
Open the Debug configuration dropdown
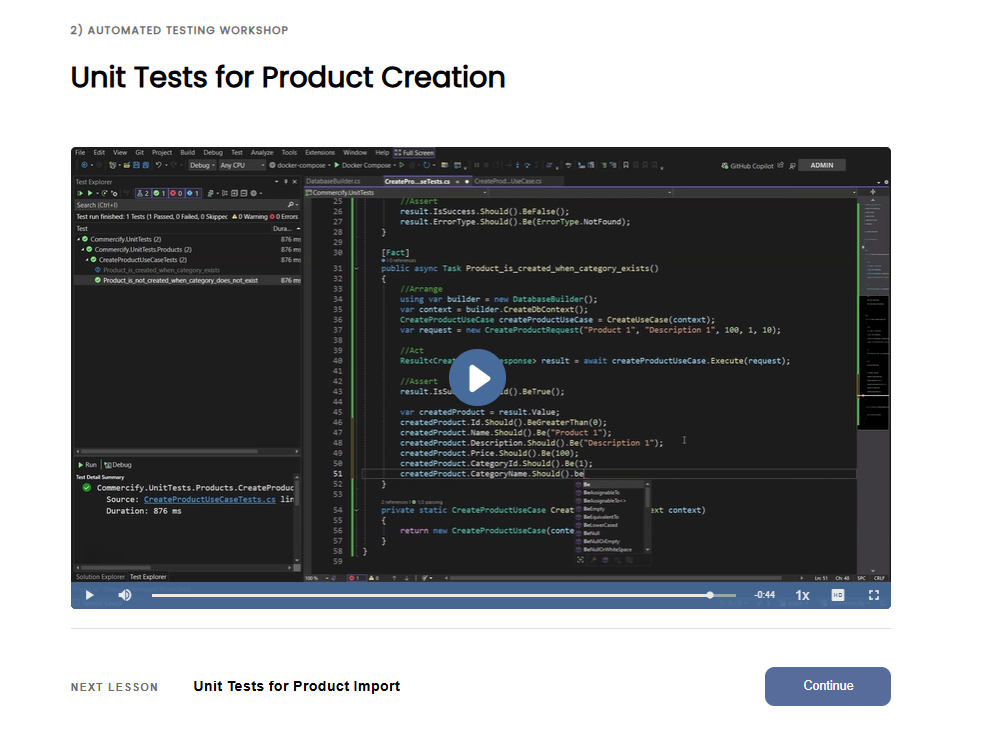pos(203,165)
